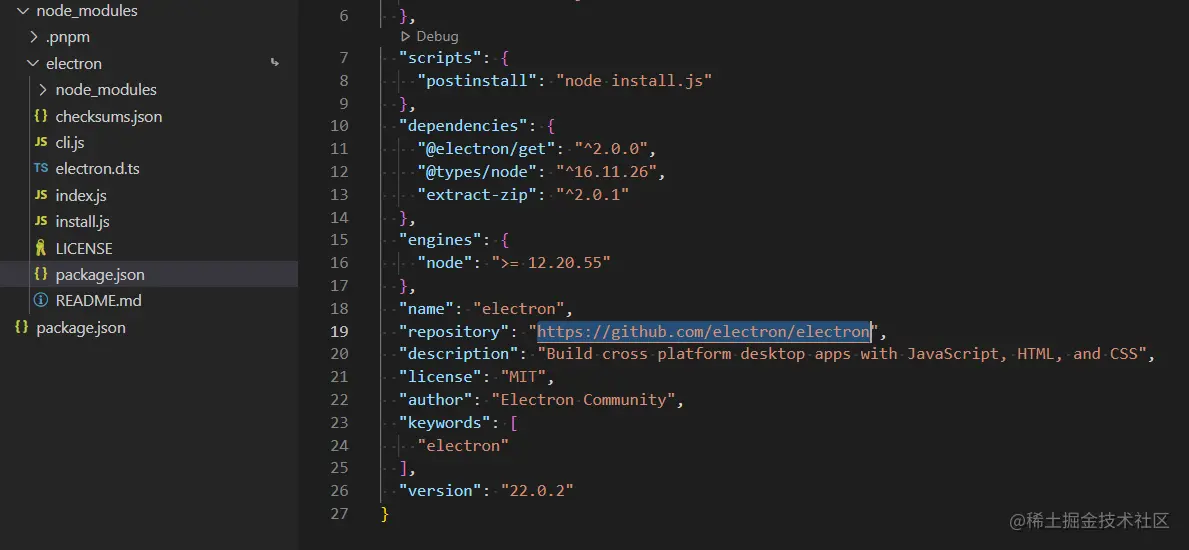Viewport: 1189px width, 550px height.
Task: Run the Debug code lens above scripts
Action: 430,36
